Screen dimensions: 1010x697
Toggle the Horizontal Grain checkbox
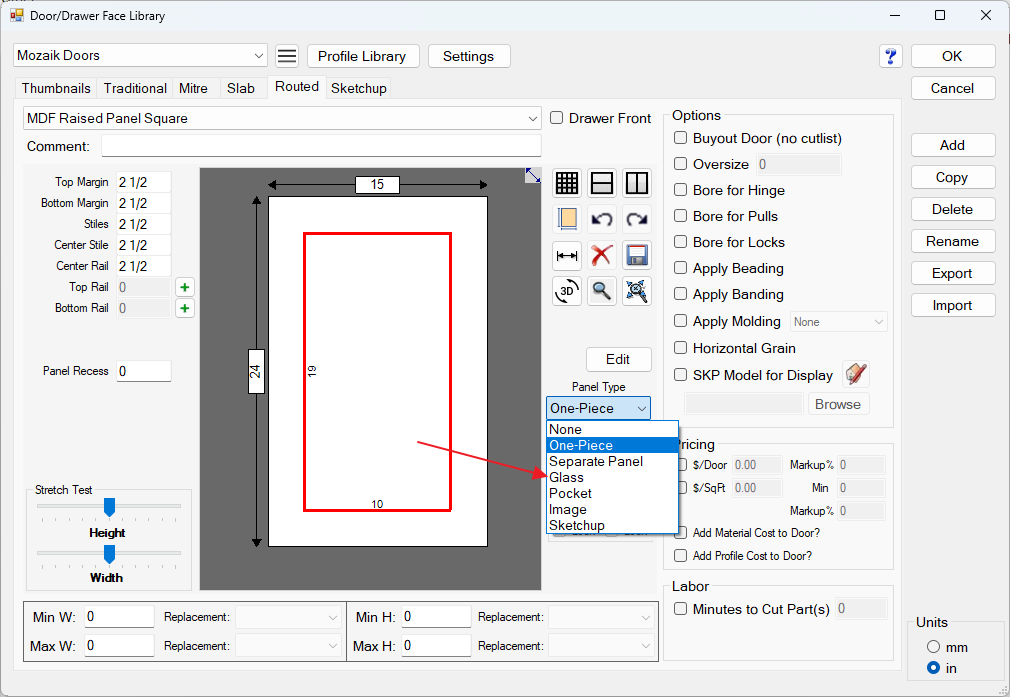(x=681, y=348)
